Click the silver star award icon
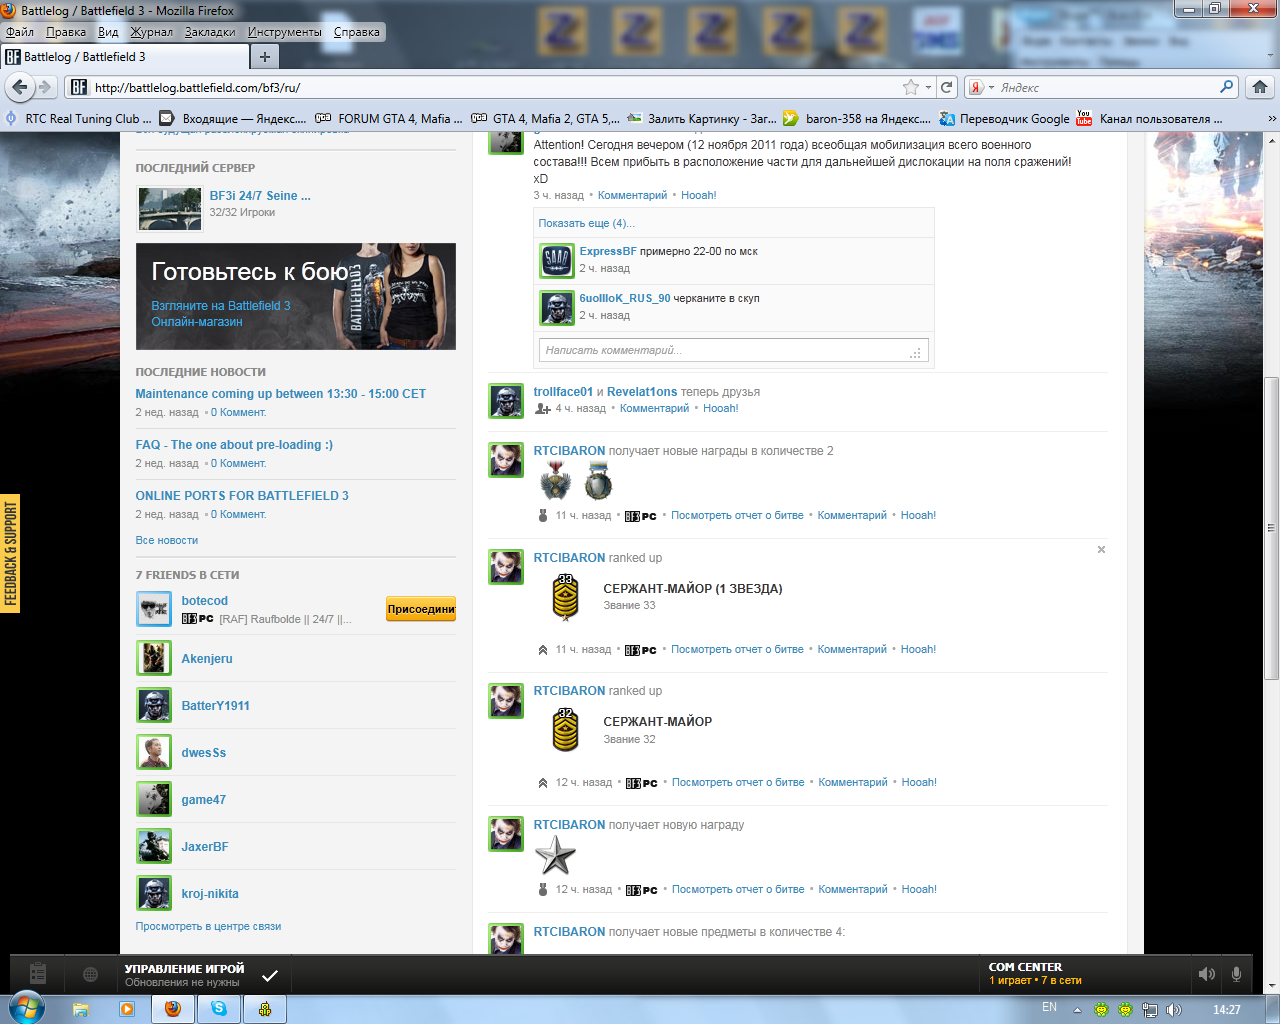Image resolution: width=1280 pixels, height=1024 pixels. click(x=555, y=855)
